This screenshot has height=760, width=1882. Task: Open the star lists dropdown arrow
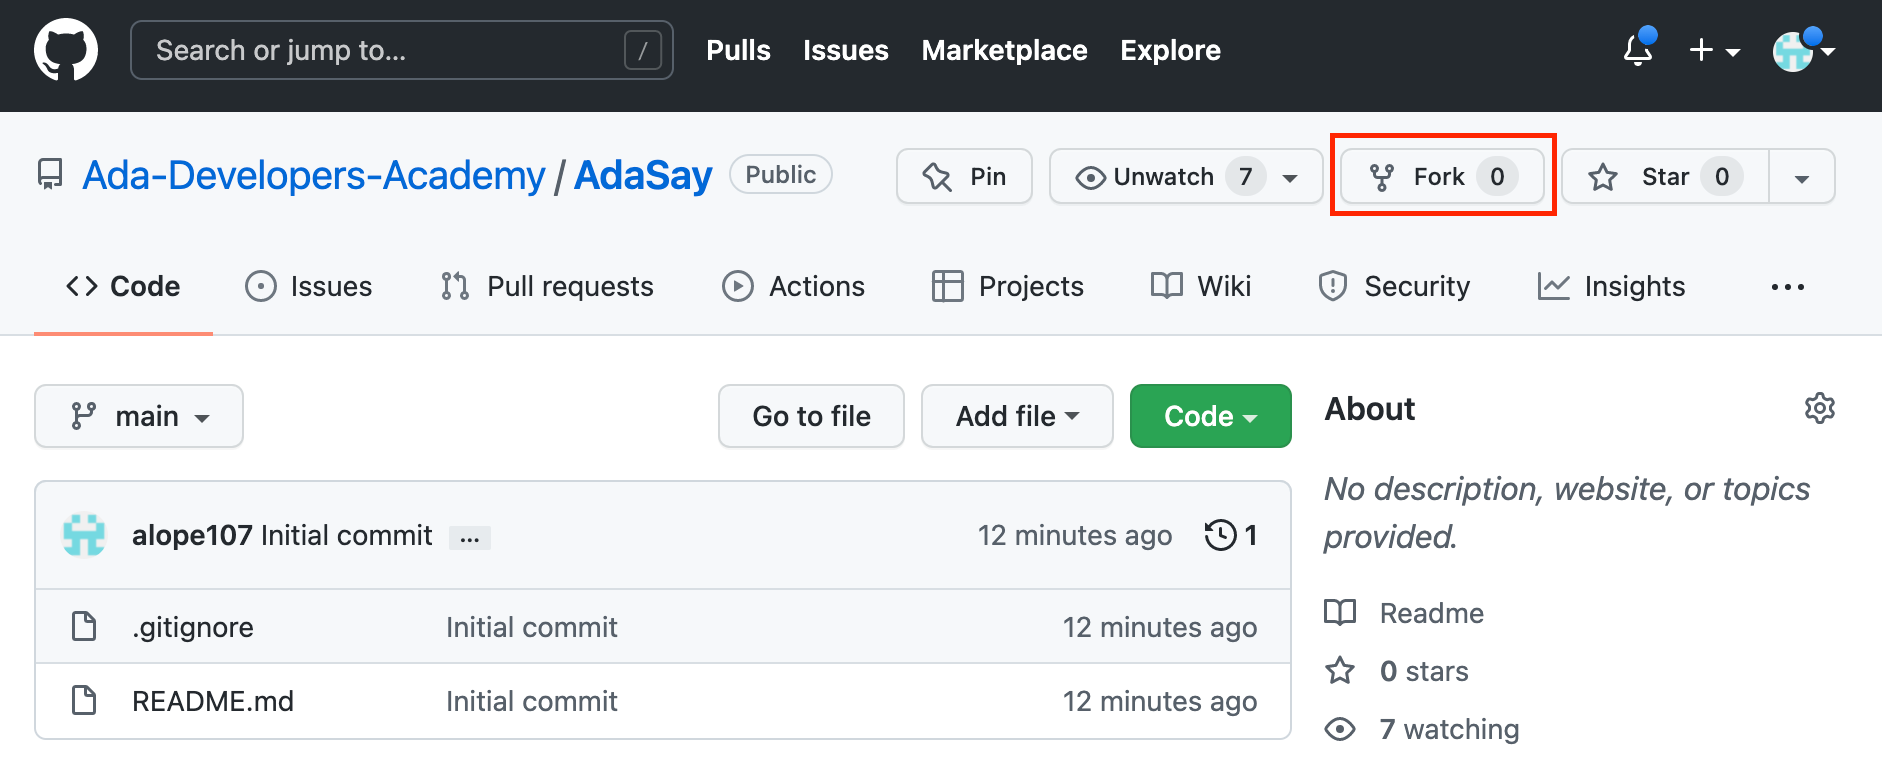pos(1802,178)
